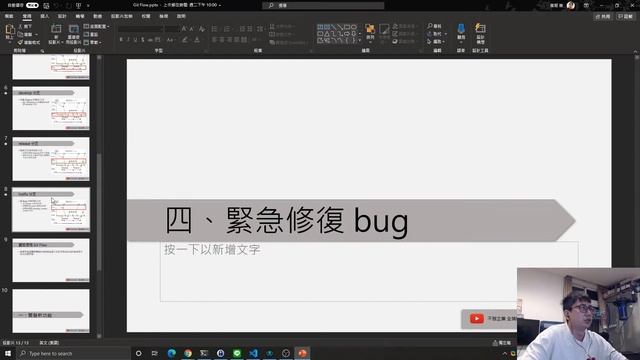Open the Quick Styles gallery
Viewport: 640px width, 360px height.
(384, 32)
